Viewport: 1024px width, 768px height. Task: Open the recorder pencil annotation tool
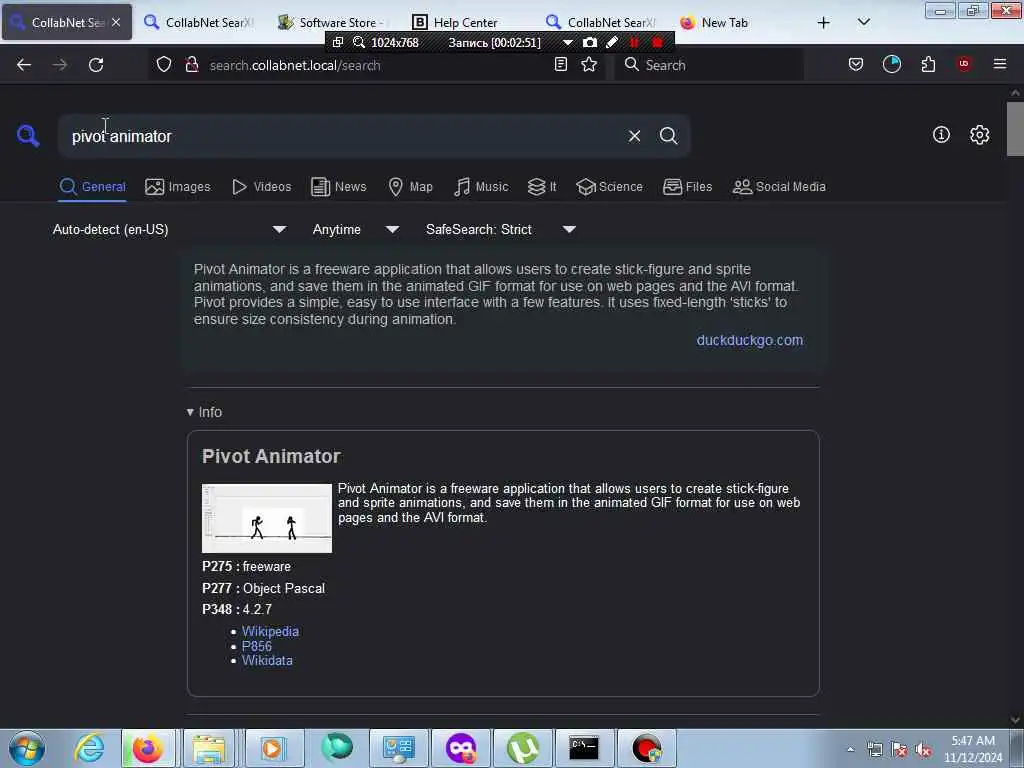pos(612,42)
